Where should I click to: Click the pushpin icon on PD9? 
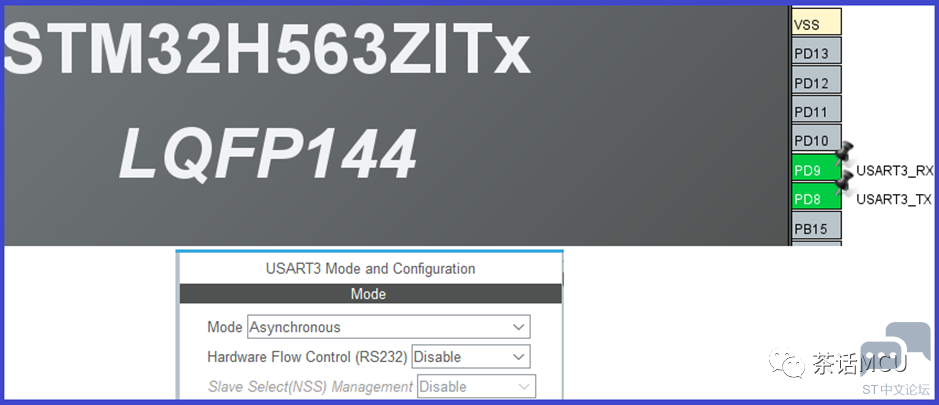[844, 152]
